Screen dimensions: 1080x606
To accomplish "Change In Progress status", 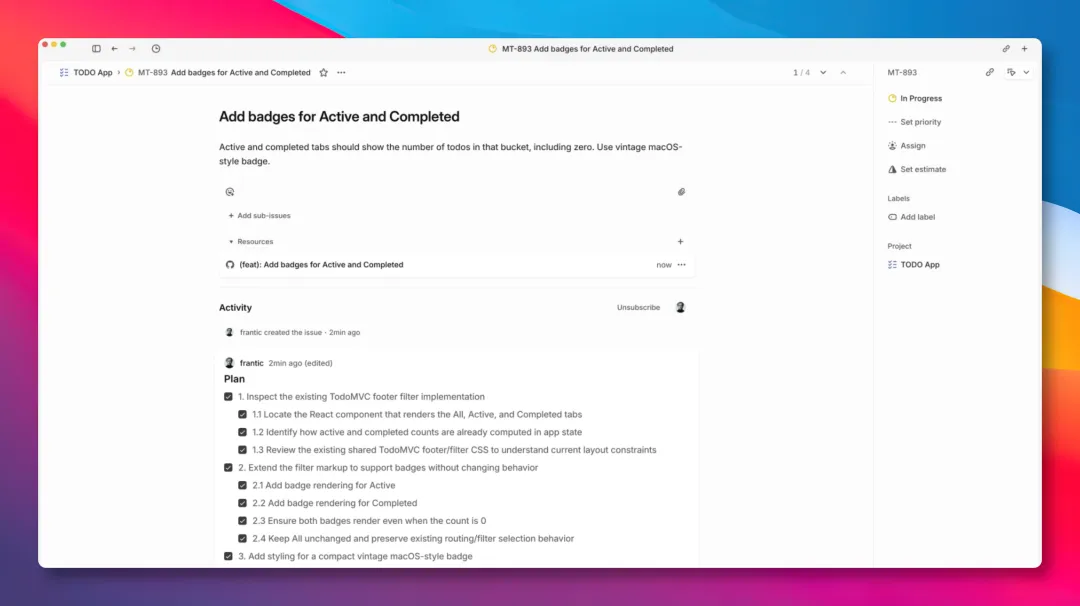I will [915, 98].
